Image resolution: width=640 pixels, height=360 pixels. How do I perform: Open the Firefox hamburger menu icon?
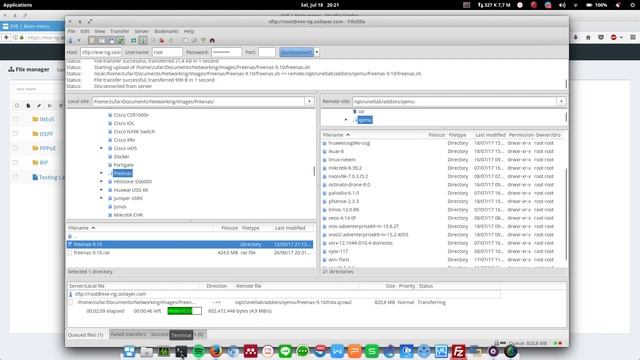633,37
